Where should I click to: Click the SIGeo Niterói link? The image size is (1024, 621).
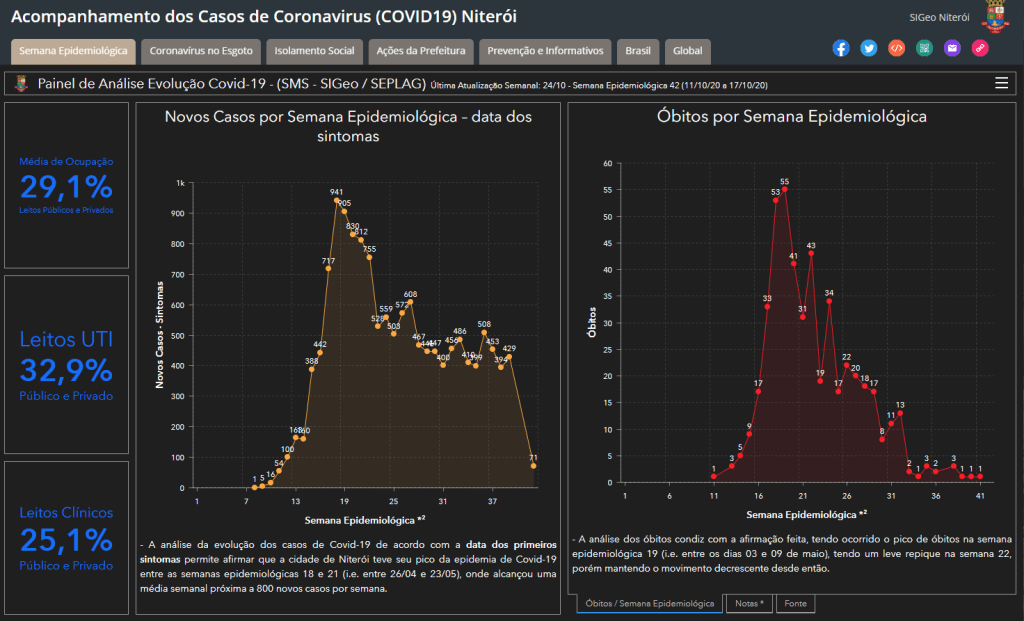939,18
